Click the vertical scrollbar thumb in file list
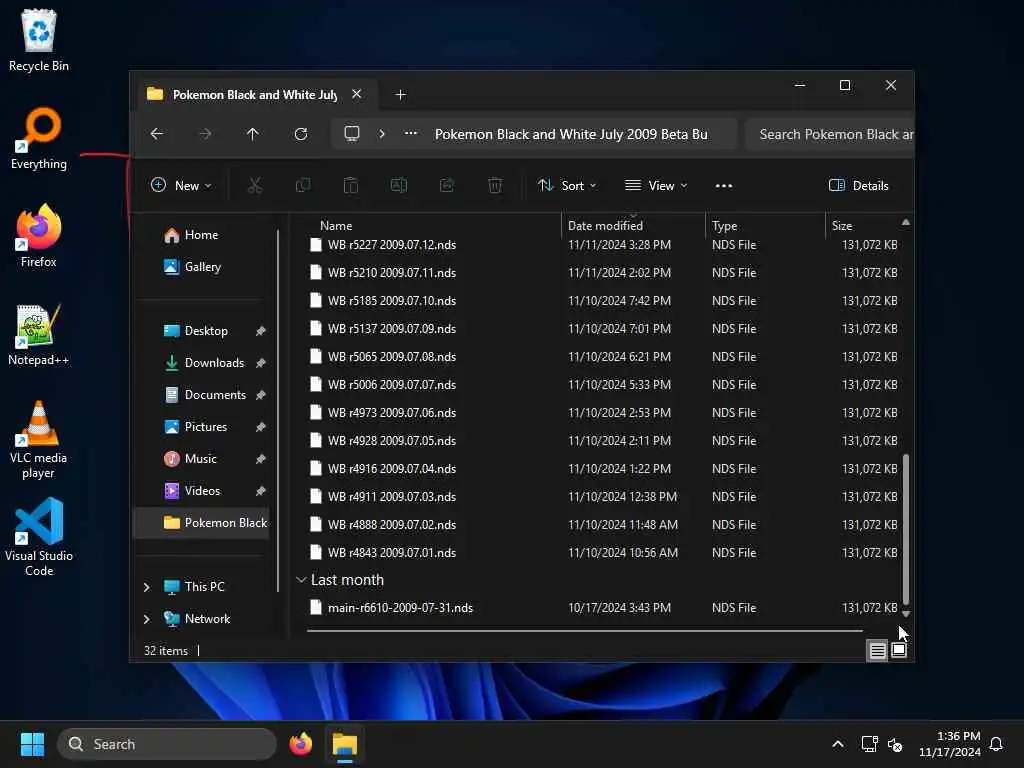 coord(906,529)
